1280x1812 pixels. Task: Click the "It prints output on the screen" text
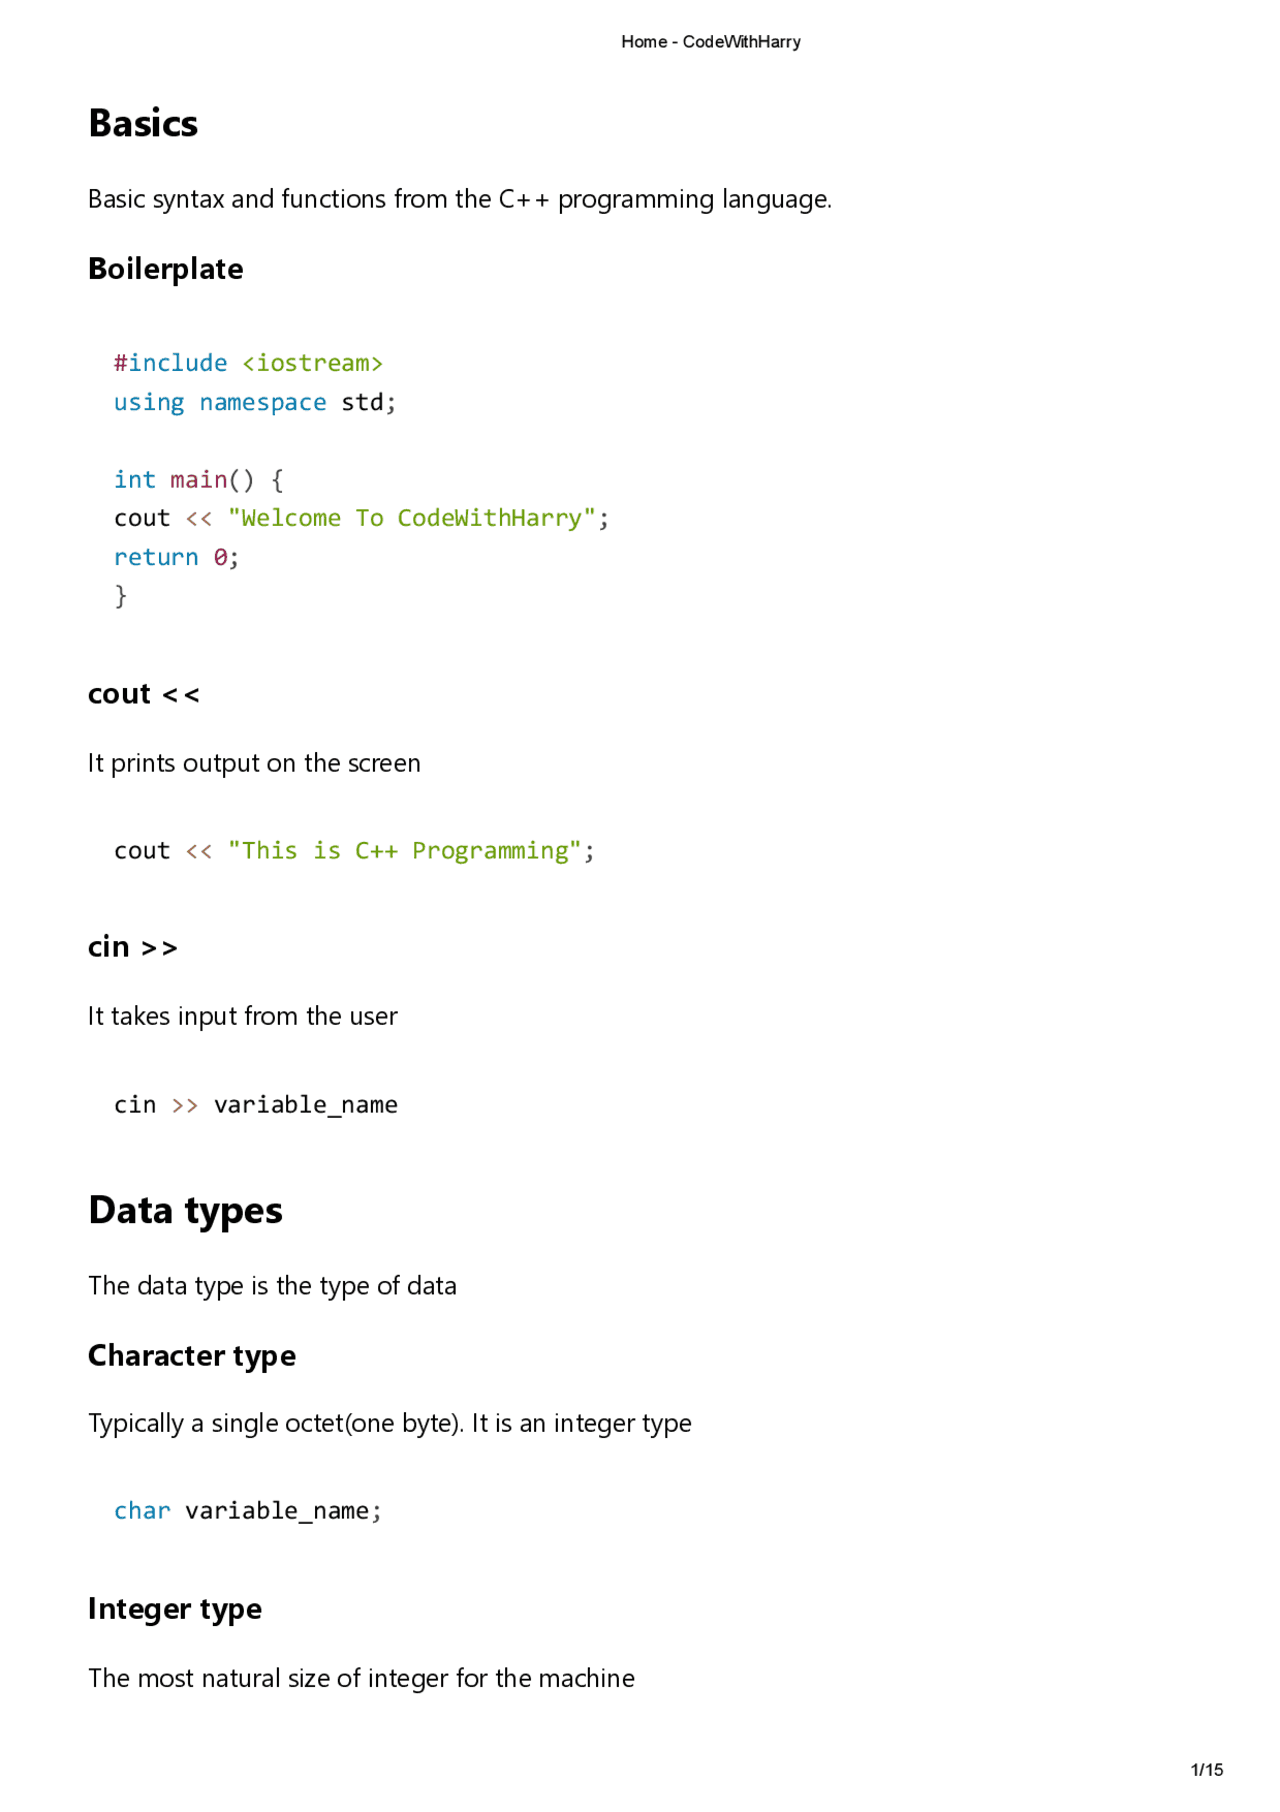pyautogui.click(x=254, y=763)
